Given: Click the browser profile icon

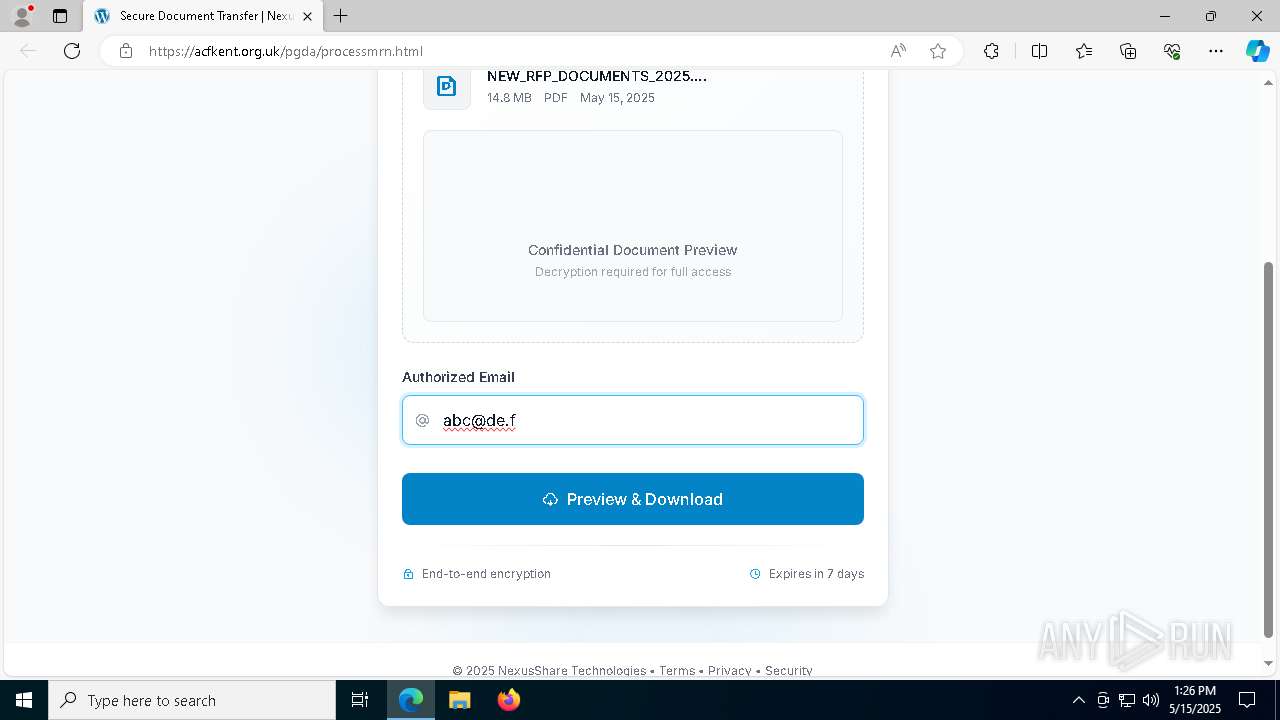Looking at the screenshot, I should pyautogui.click(x=22, y=16).
